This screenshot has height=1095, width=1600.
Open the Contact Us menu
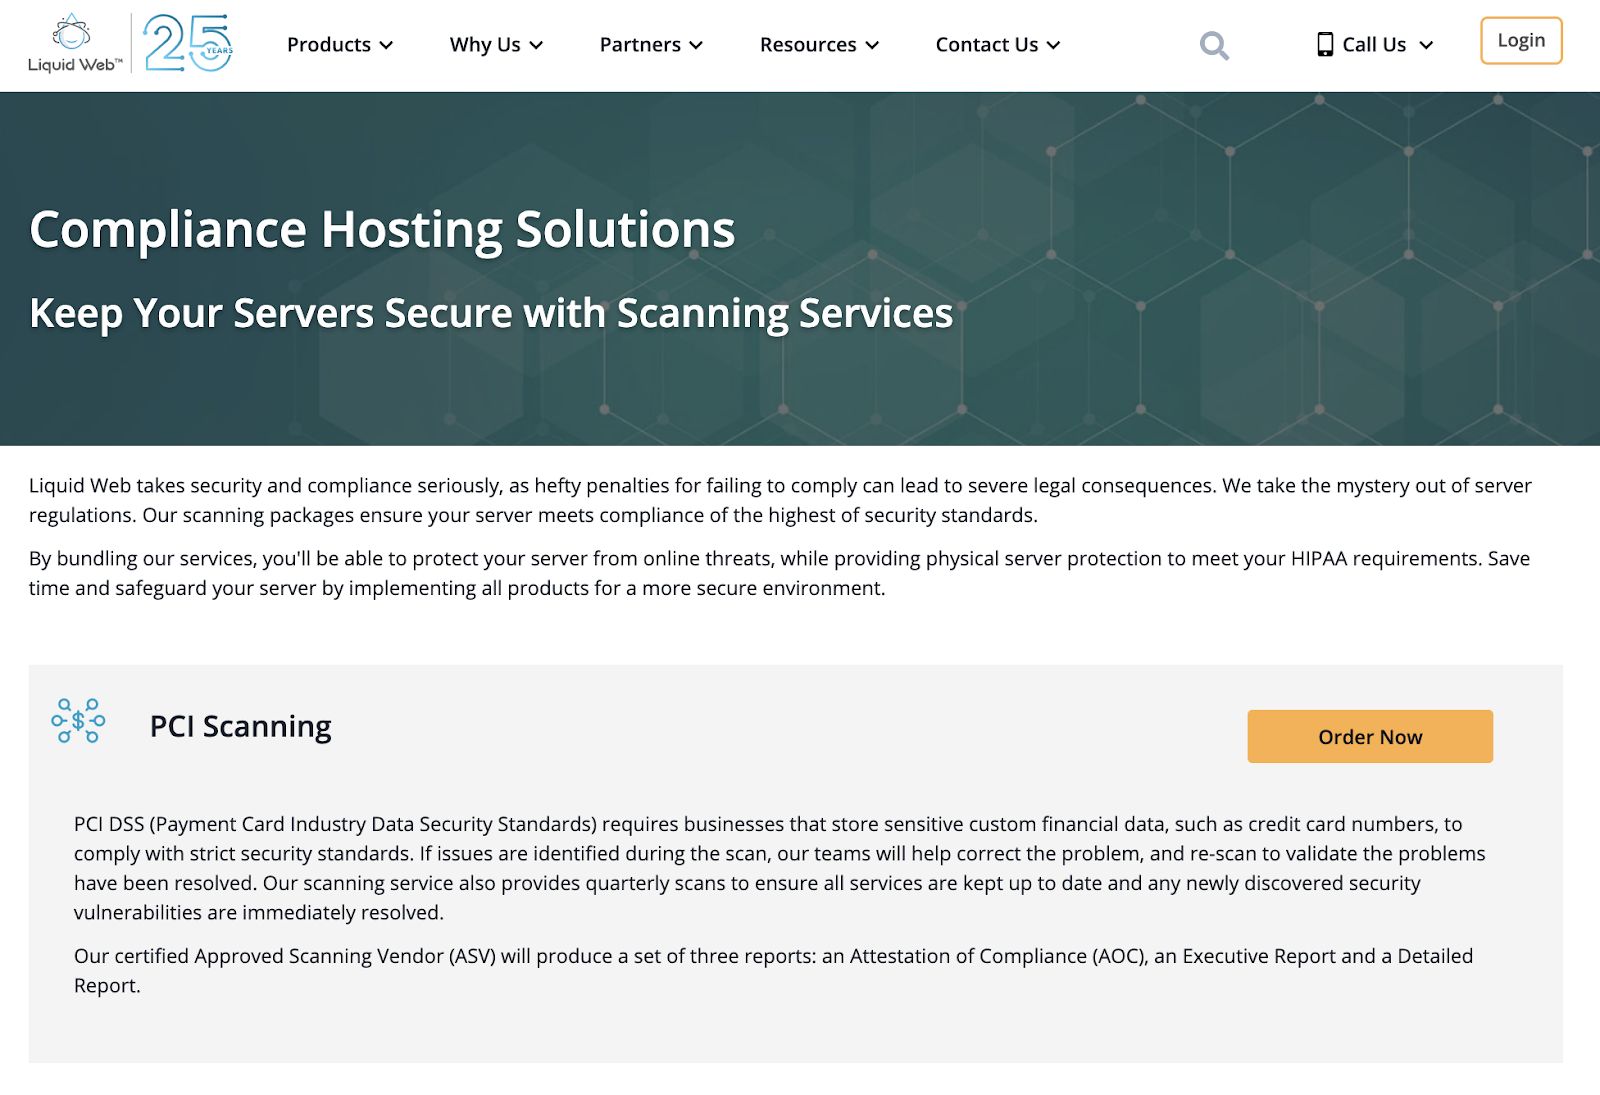(998, 45)
